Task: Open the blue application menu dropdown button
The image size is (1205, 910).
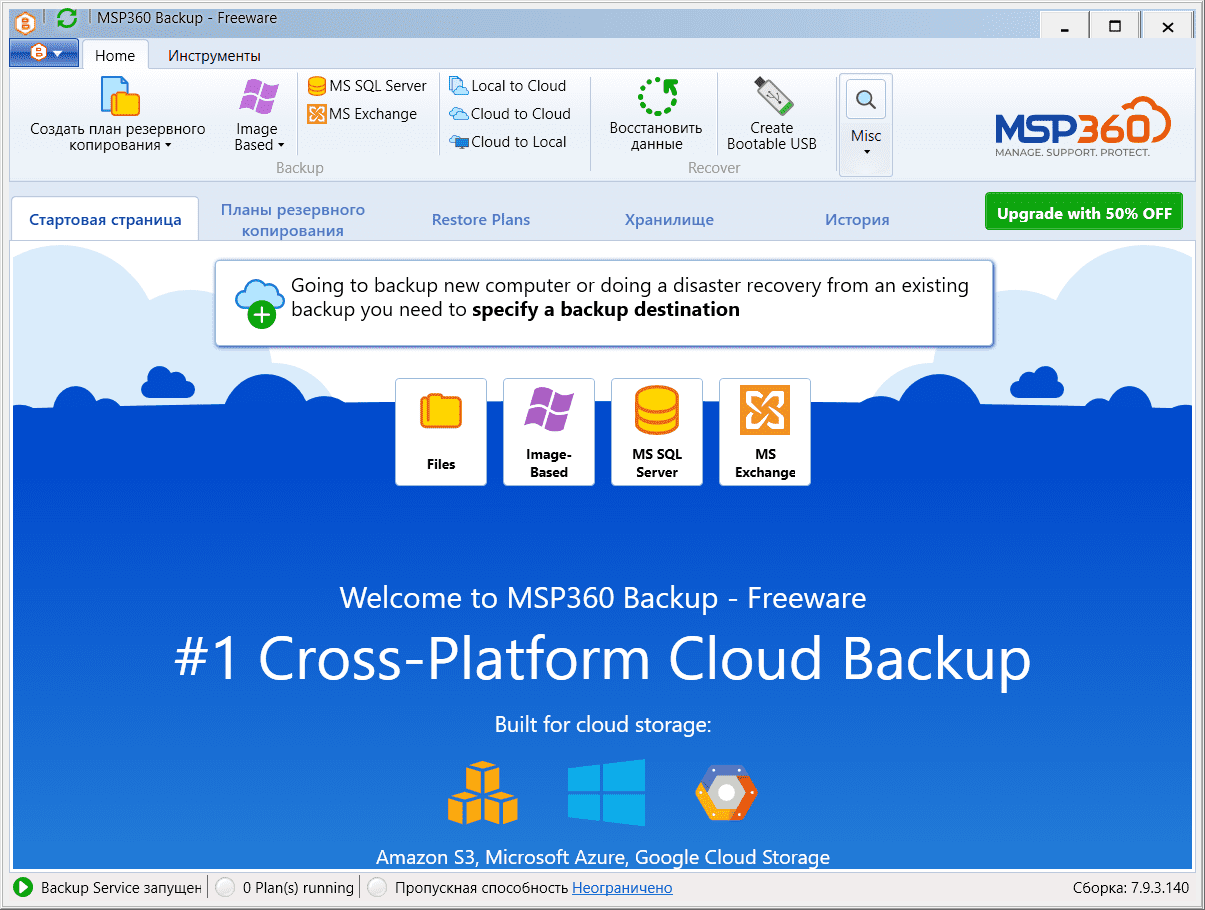Action: click(x=43, y=53)
